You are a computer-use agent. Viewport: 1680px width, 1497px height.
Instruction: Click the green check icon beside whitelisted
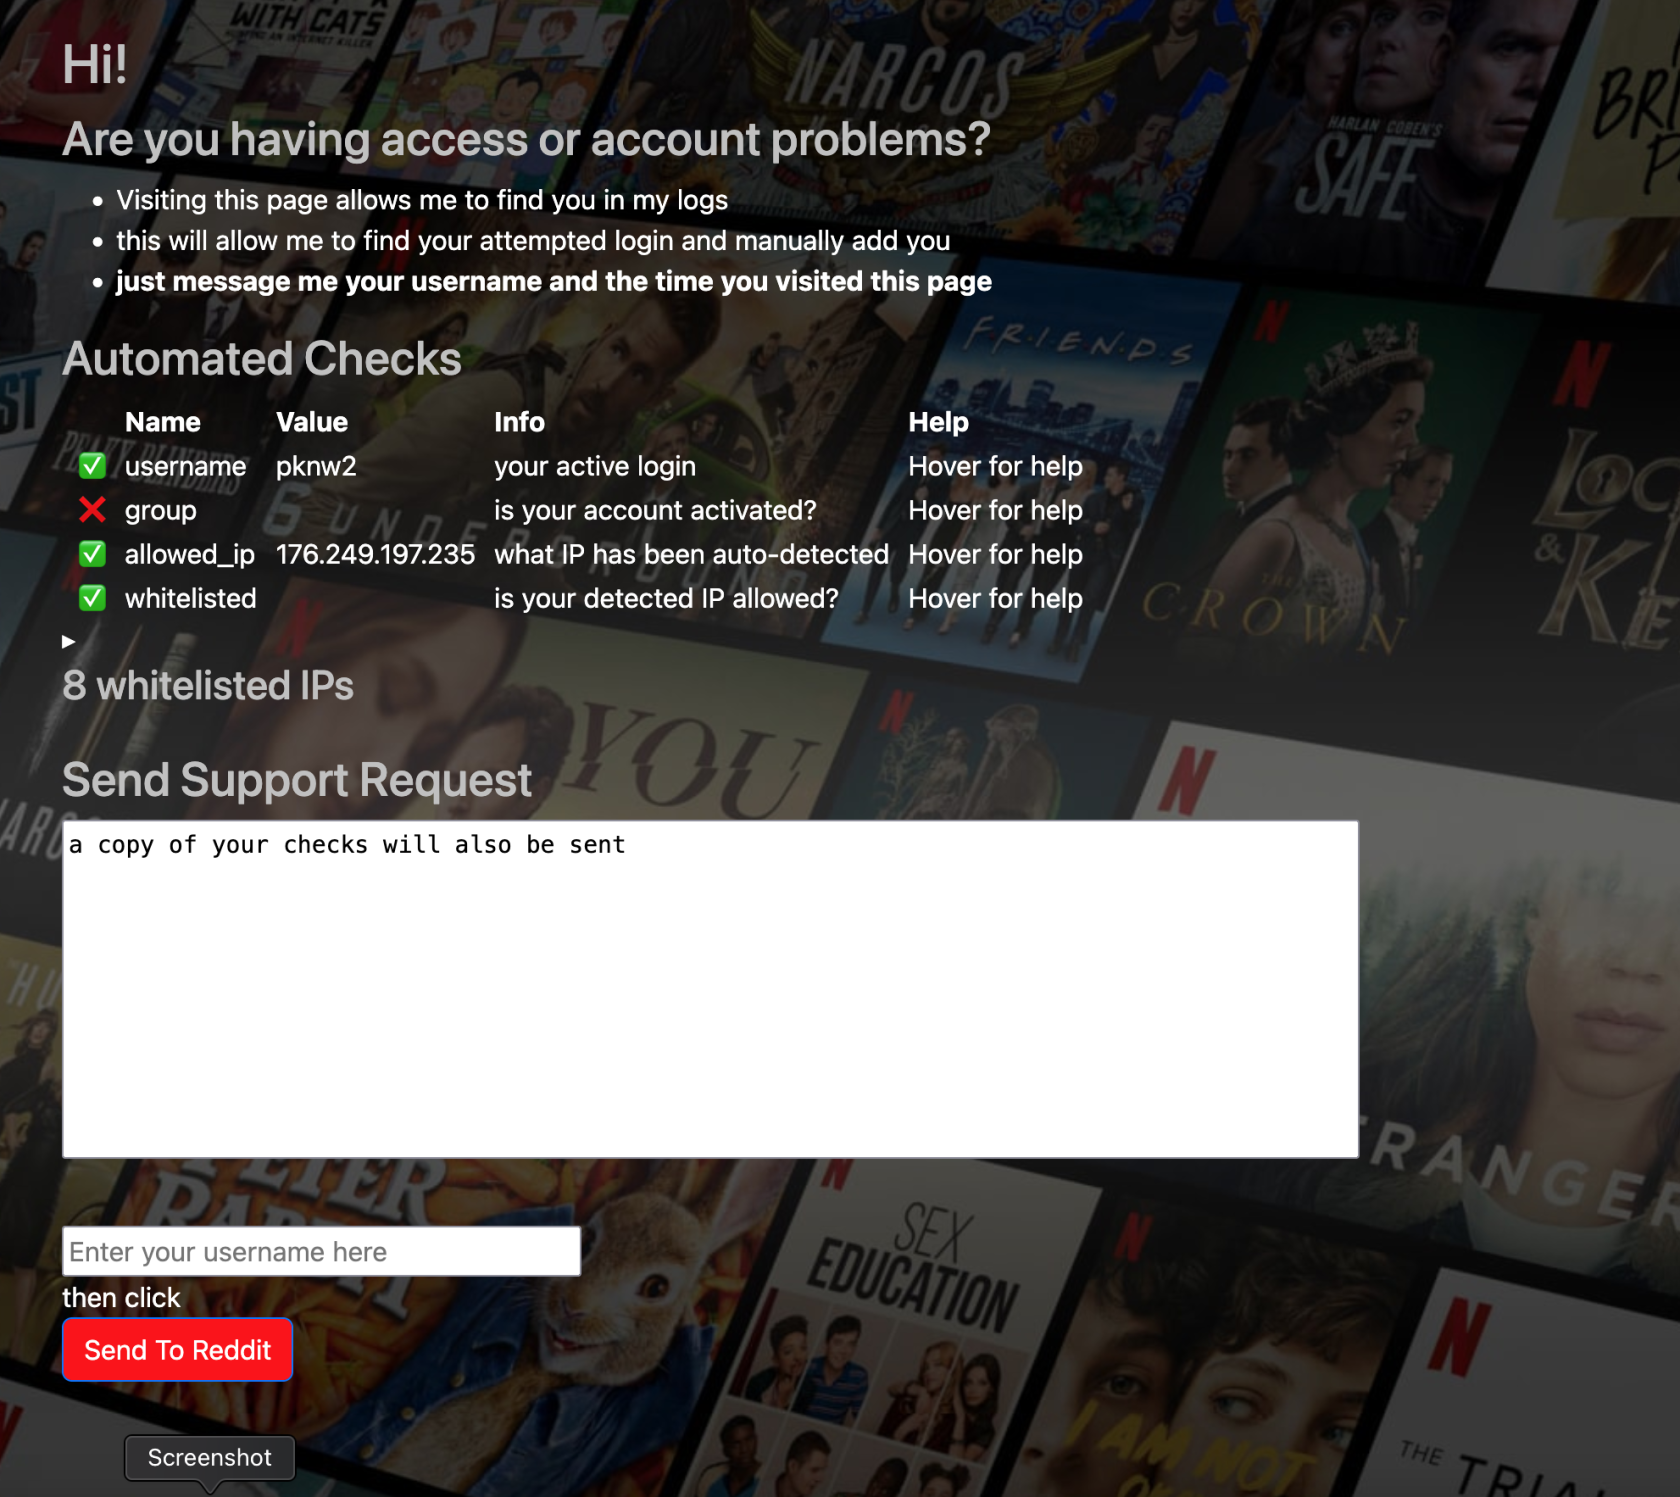point(92,598)
